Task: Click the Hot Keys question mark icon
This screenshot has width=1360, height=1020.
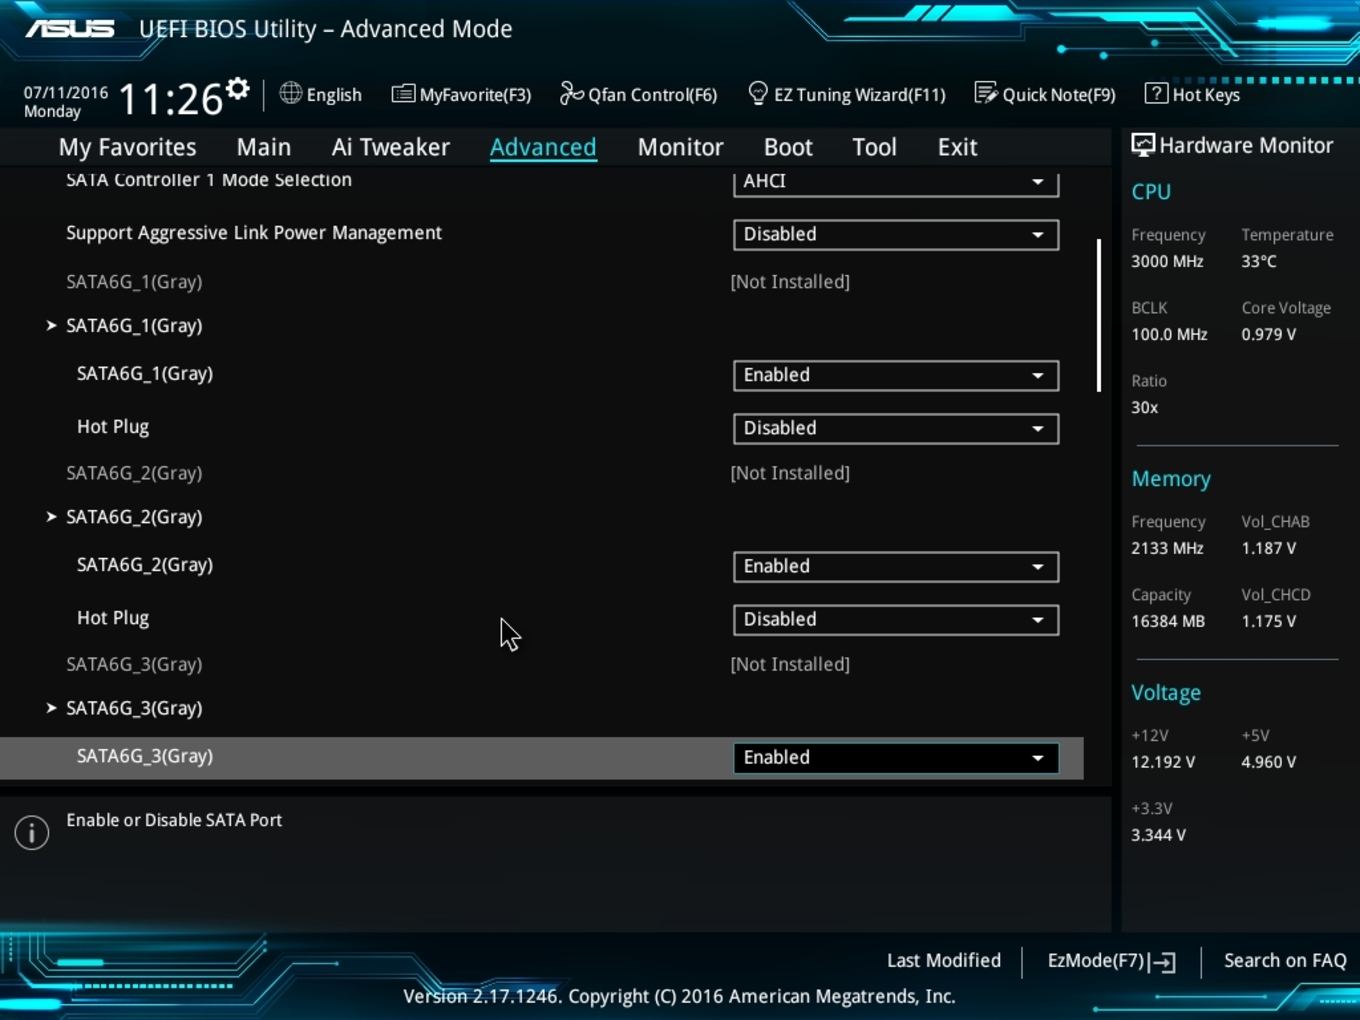Action: tap(1156, 94)
